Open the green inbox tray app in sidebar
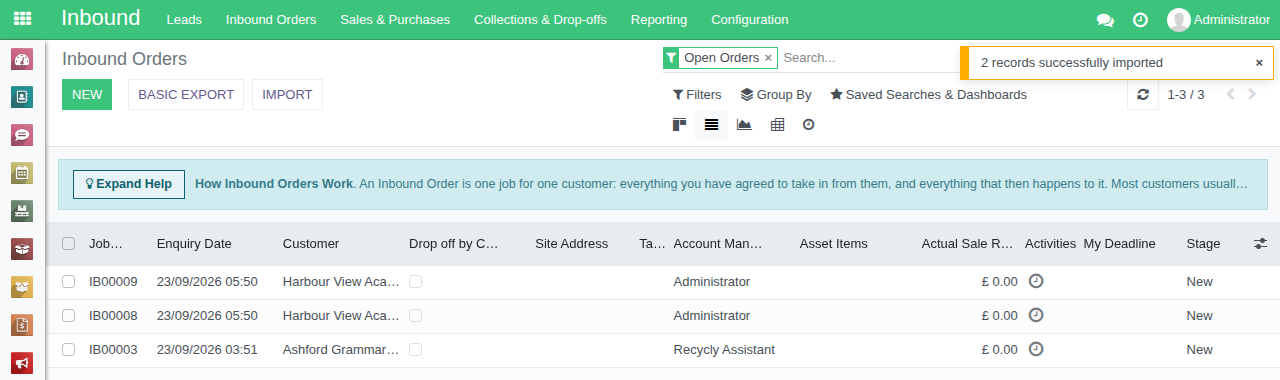Screen dimensions: 1280x380 (x=22, y=211)
